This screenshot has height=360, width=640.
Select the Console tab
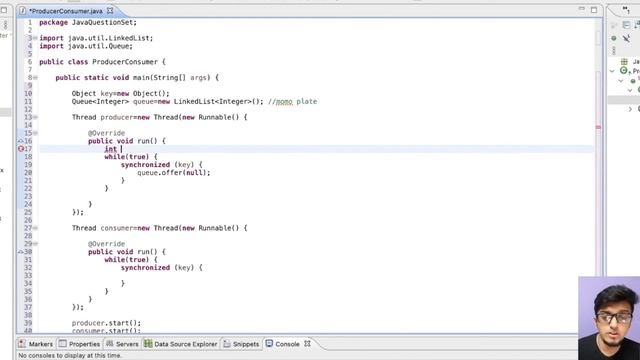pyautogui.click(x=287, y=344)
